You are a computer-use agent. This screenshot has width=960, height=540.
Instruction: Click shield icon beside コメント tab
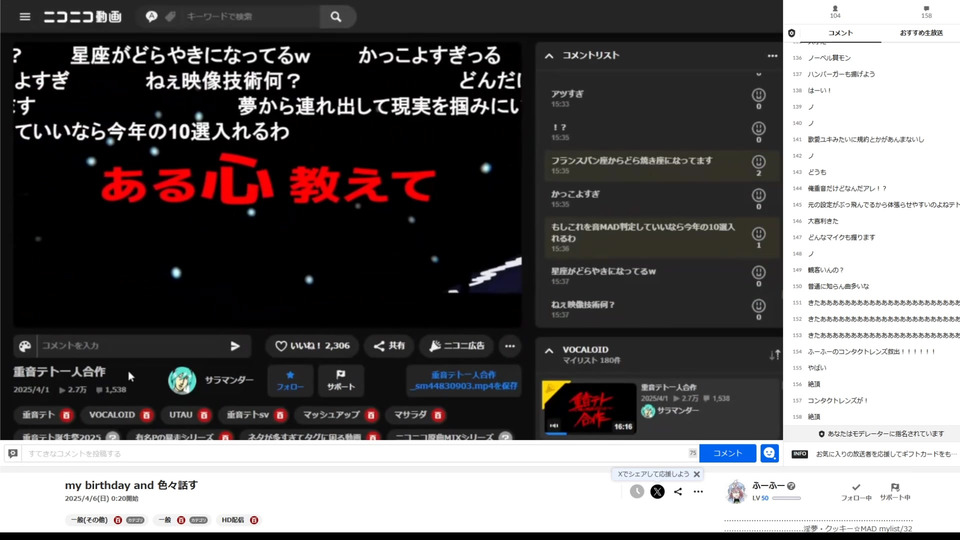point(792,33)
